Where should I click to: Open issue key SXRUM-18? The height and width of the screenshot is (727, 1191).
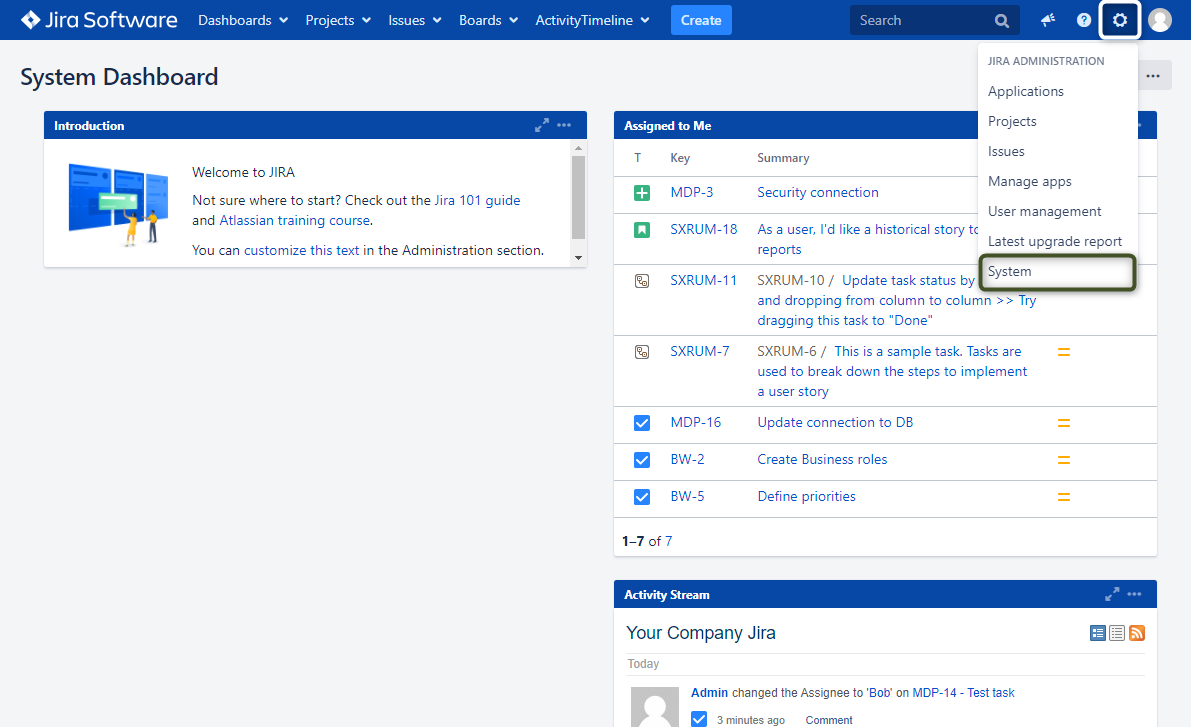click(x=703, y=229)
